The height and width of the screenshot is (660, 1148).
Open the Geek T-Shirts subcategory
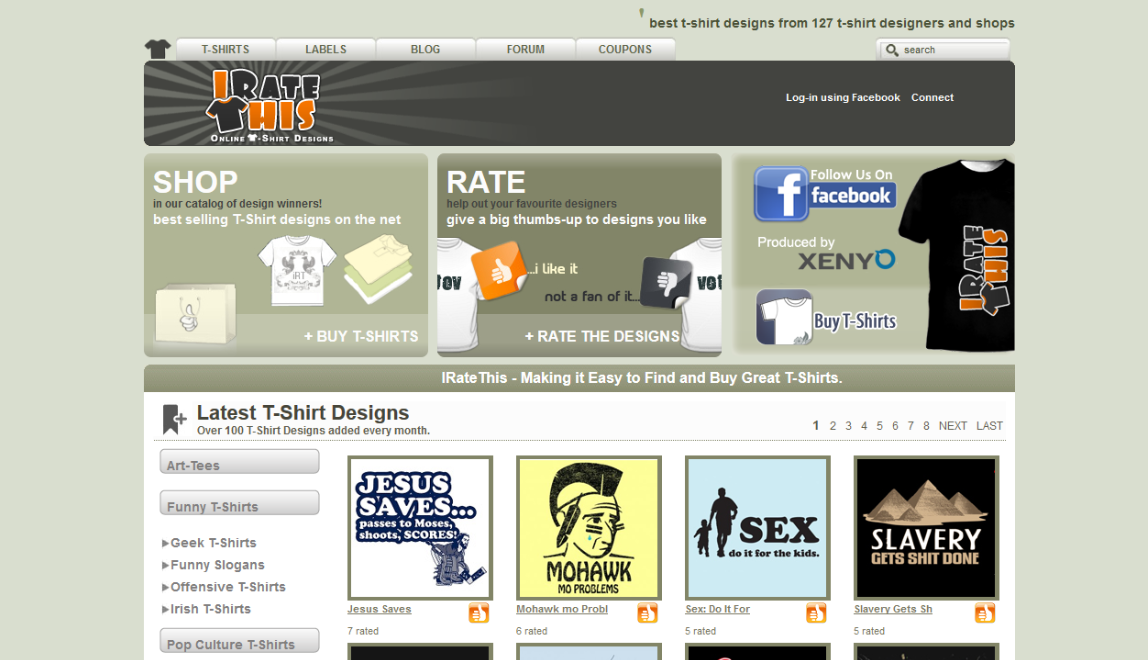(213, 543)
